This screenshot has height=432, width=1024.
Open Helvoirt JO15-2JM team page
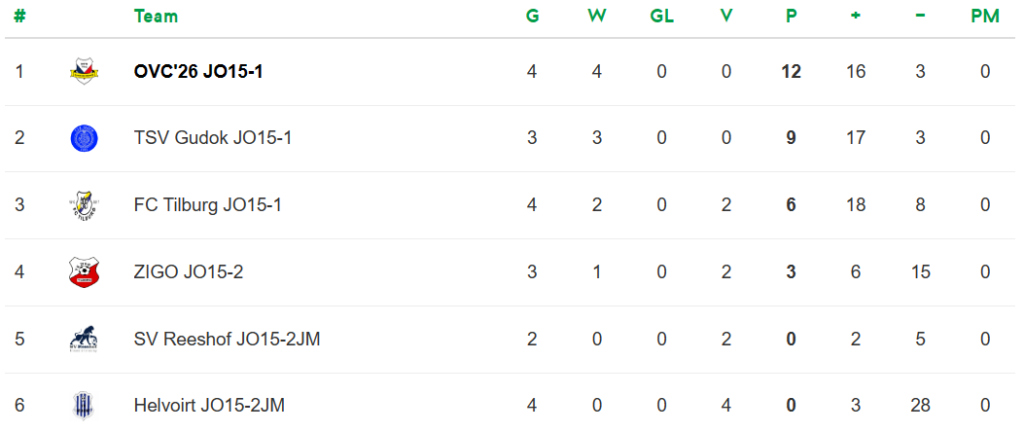[209, 405]
